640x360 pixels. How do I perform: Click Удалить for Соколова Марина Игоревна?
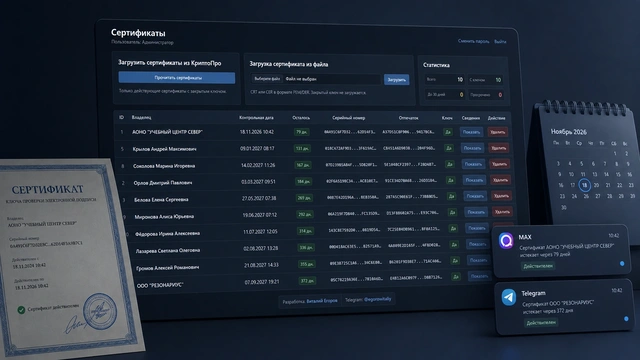(x=499, y=164)
